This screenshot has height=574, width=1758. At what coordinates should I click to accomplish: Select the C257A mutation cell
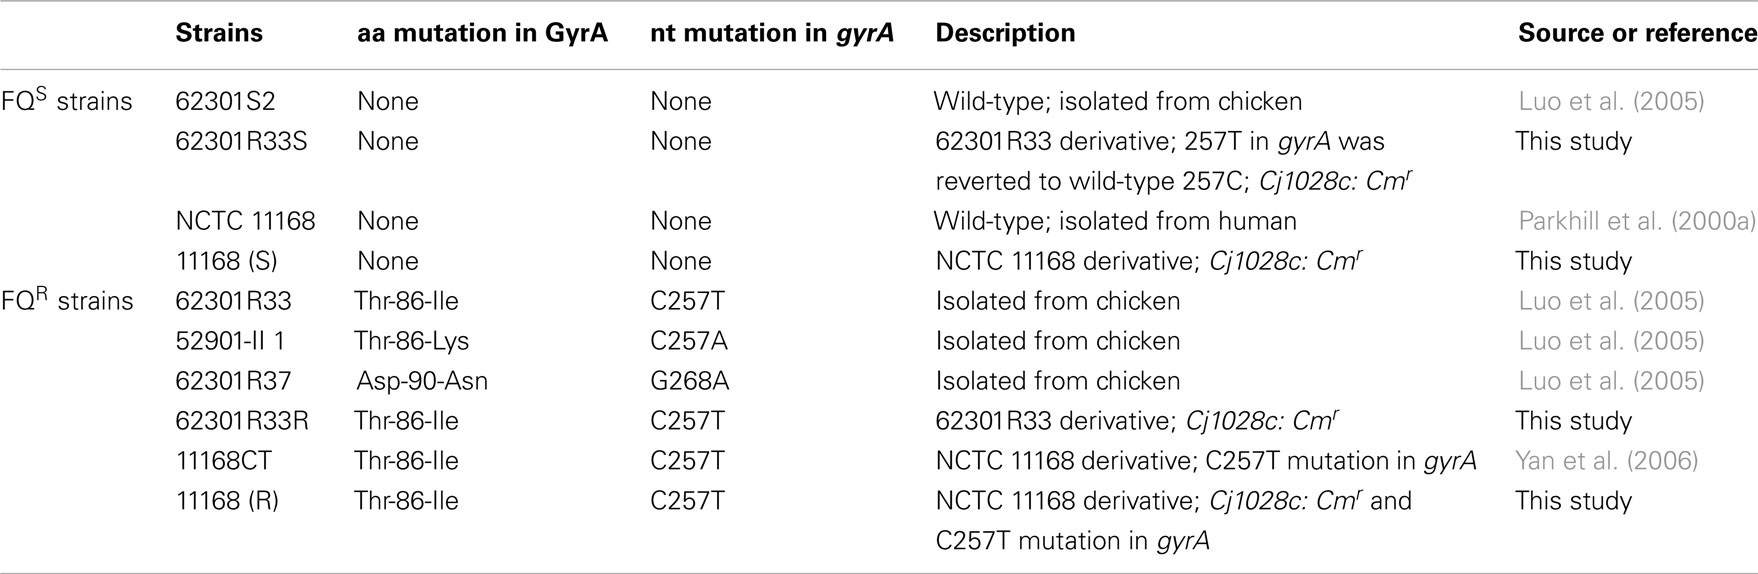[688, 341]
